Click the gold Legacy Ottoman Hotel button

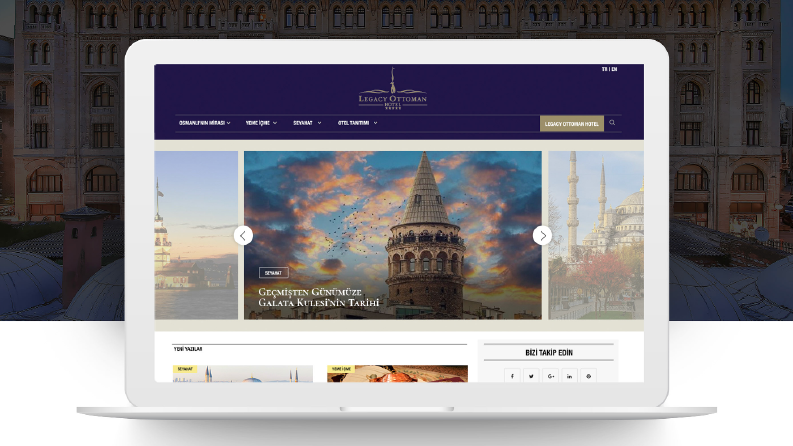click(x=572, y=123)
